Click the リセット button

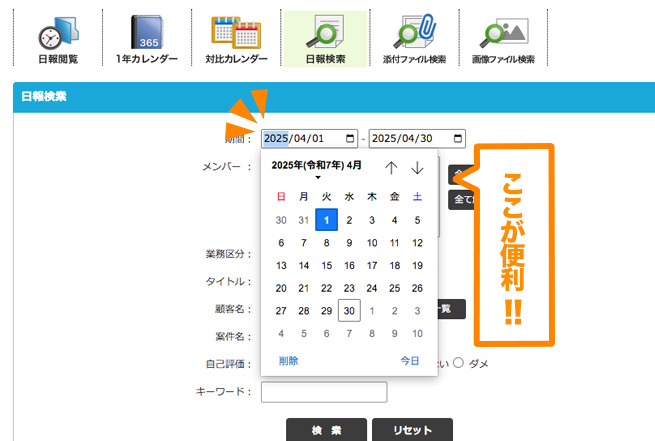pos(412,430)
